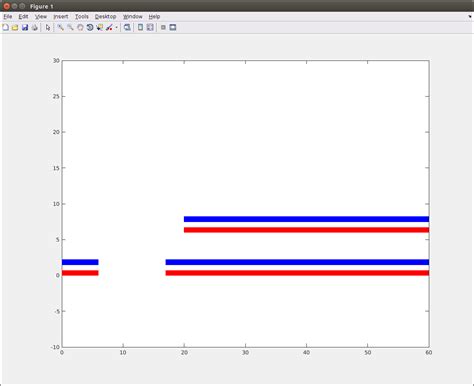Toggle the Data Cursor tool
This screenshot has height=386, width=474.
(99, 27)
